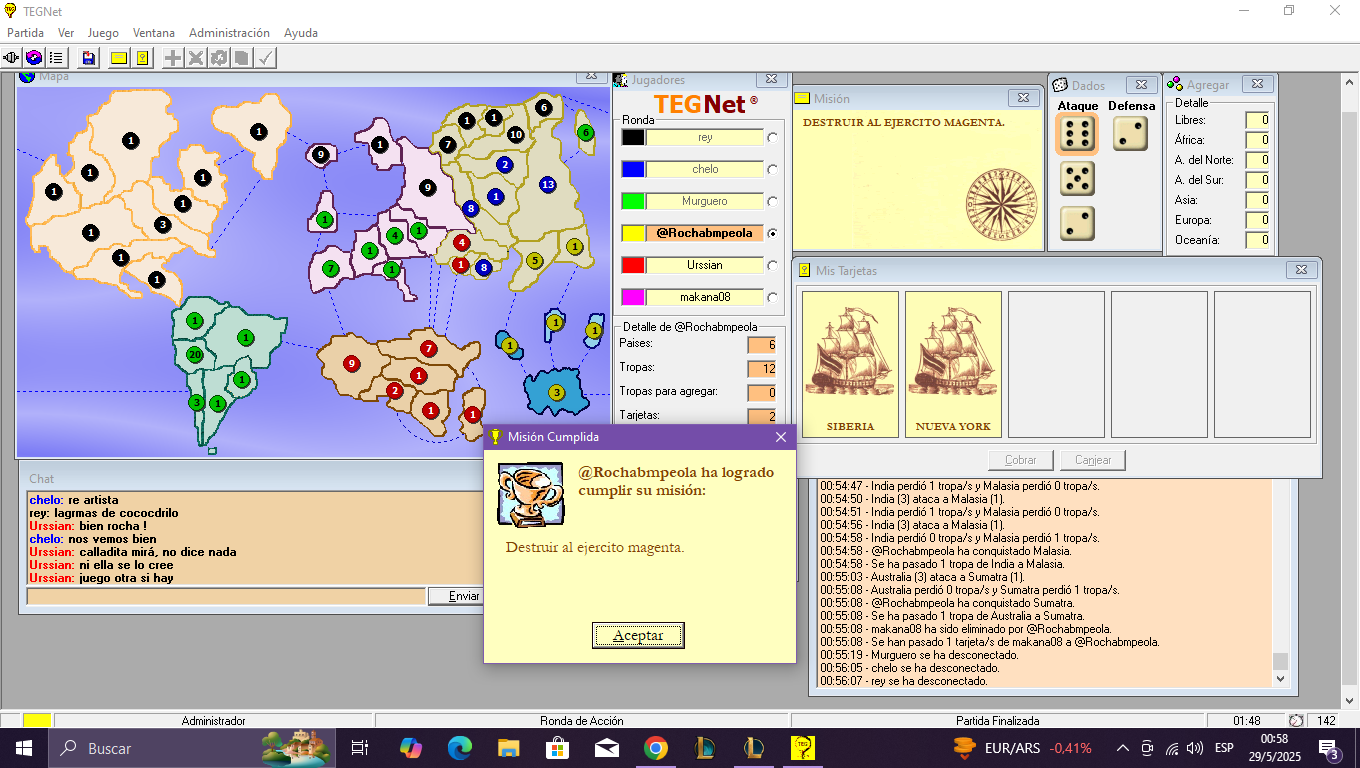Click the Cobrar button under Mis Tarjetas
1360x768 pixels.
(1021, 460)
